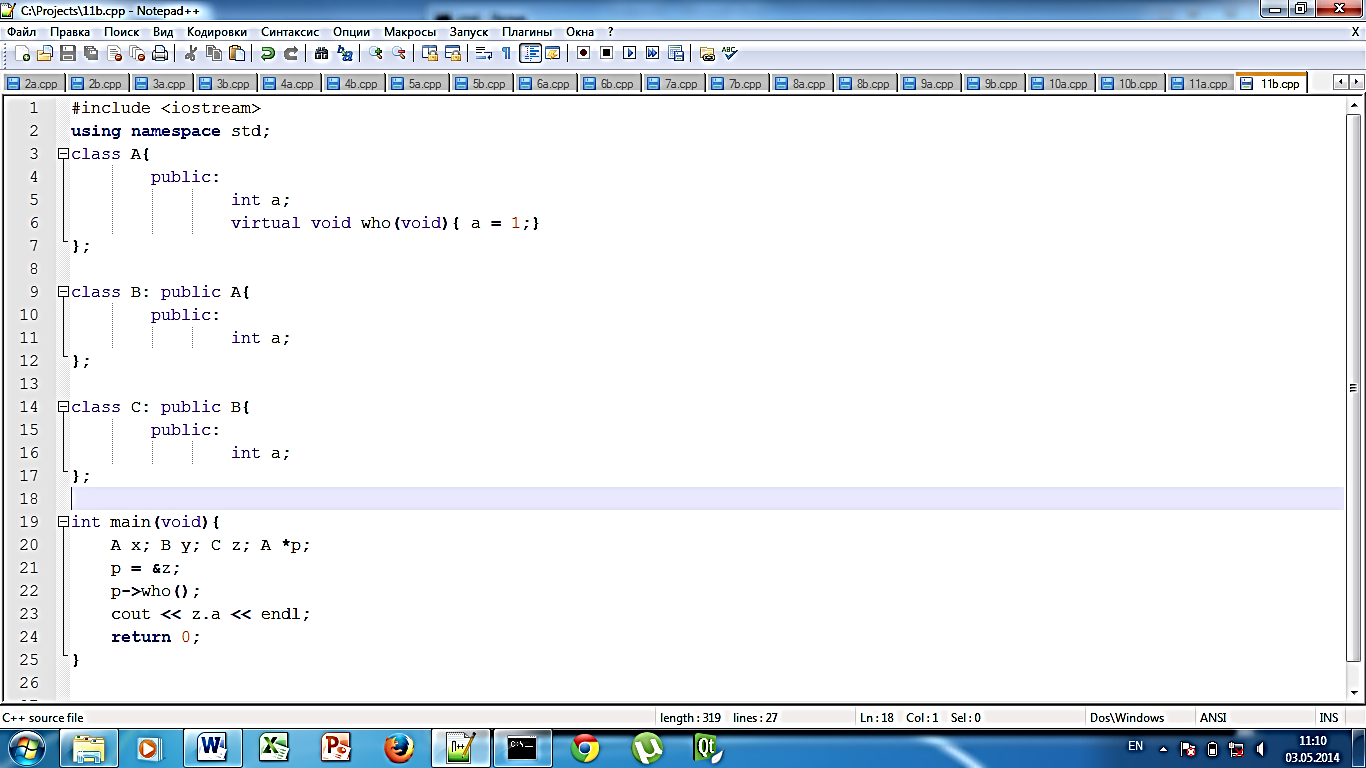Click the ANSI encoding in status bar
The height and width of the screenshot is (768, 1366).
[x=1213, y=717]
